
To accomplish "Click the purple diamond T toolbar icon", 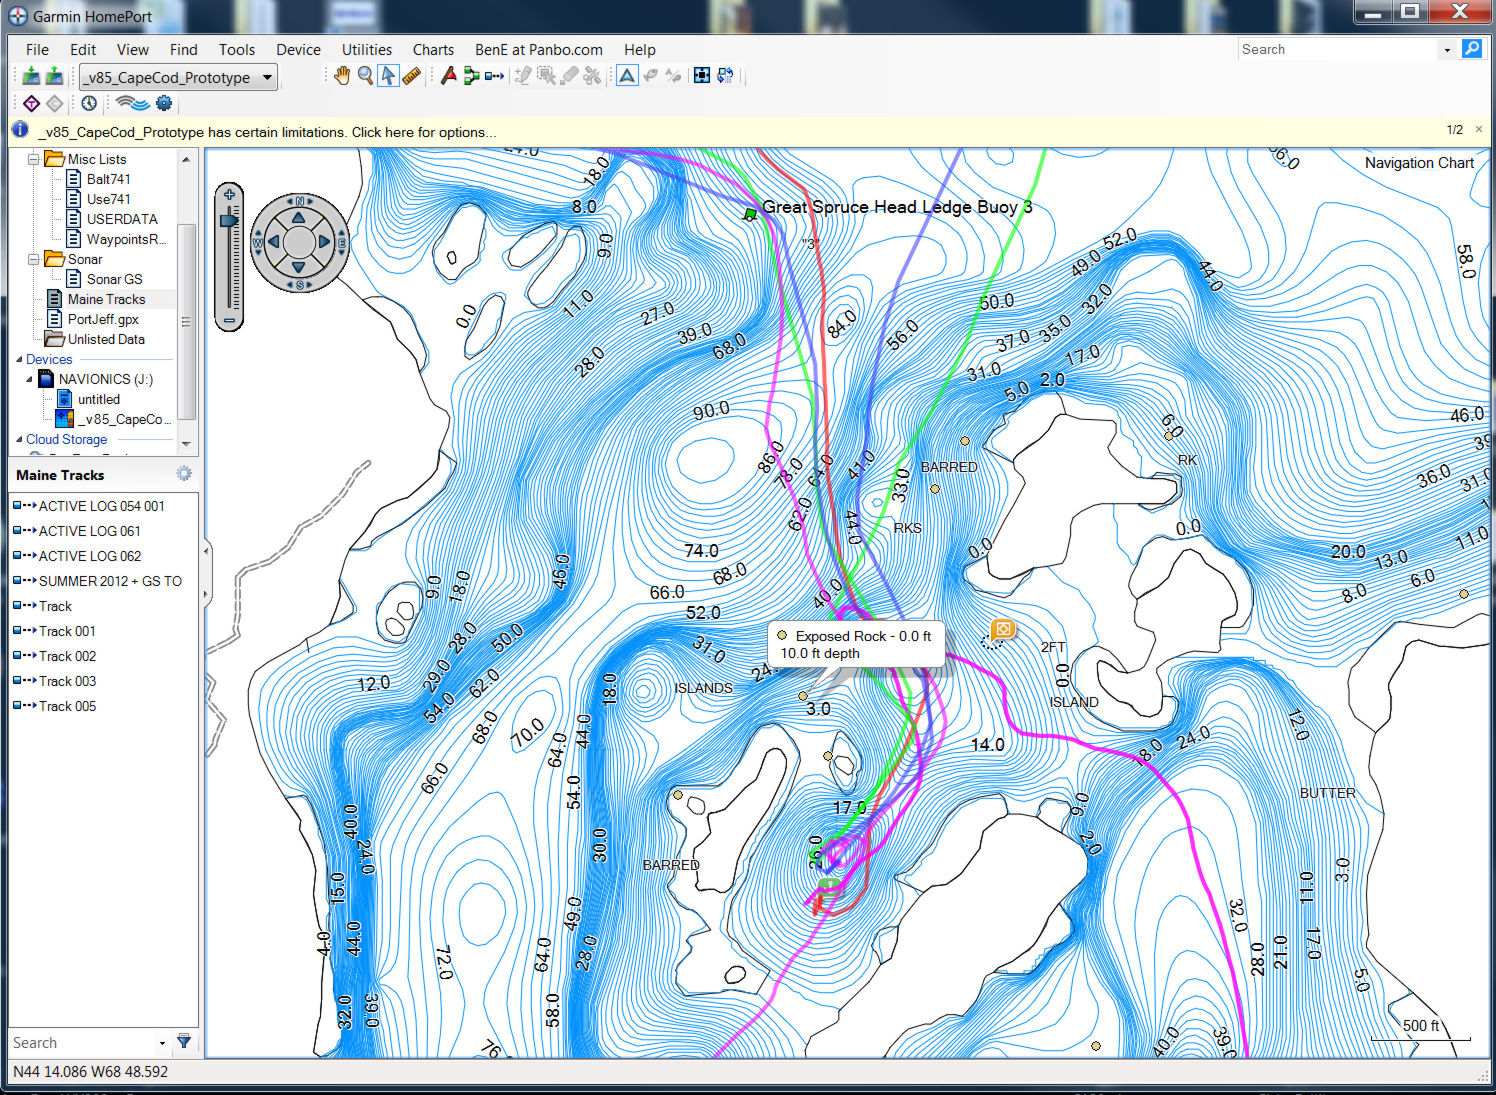I will click(31, 103).
